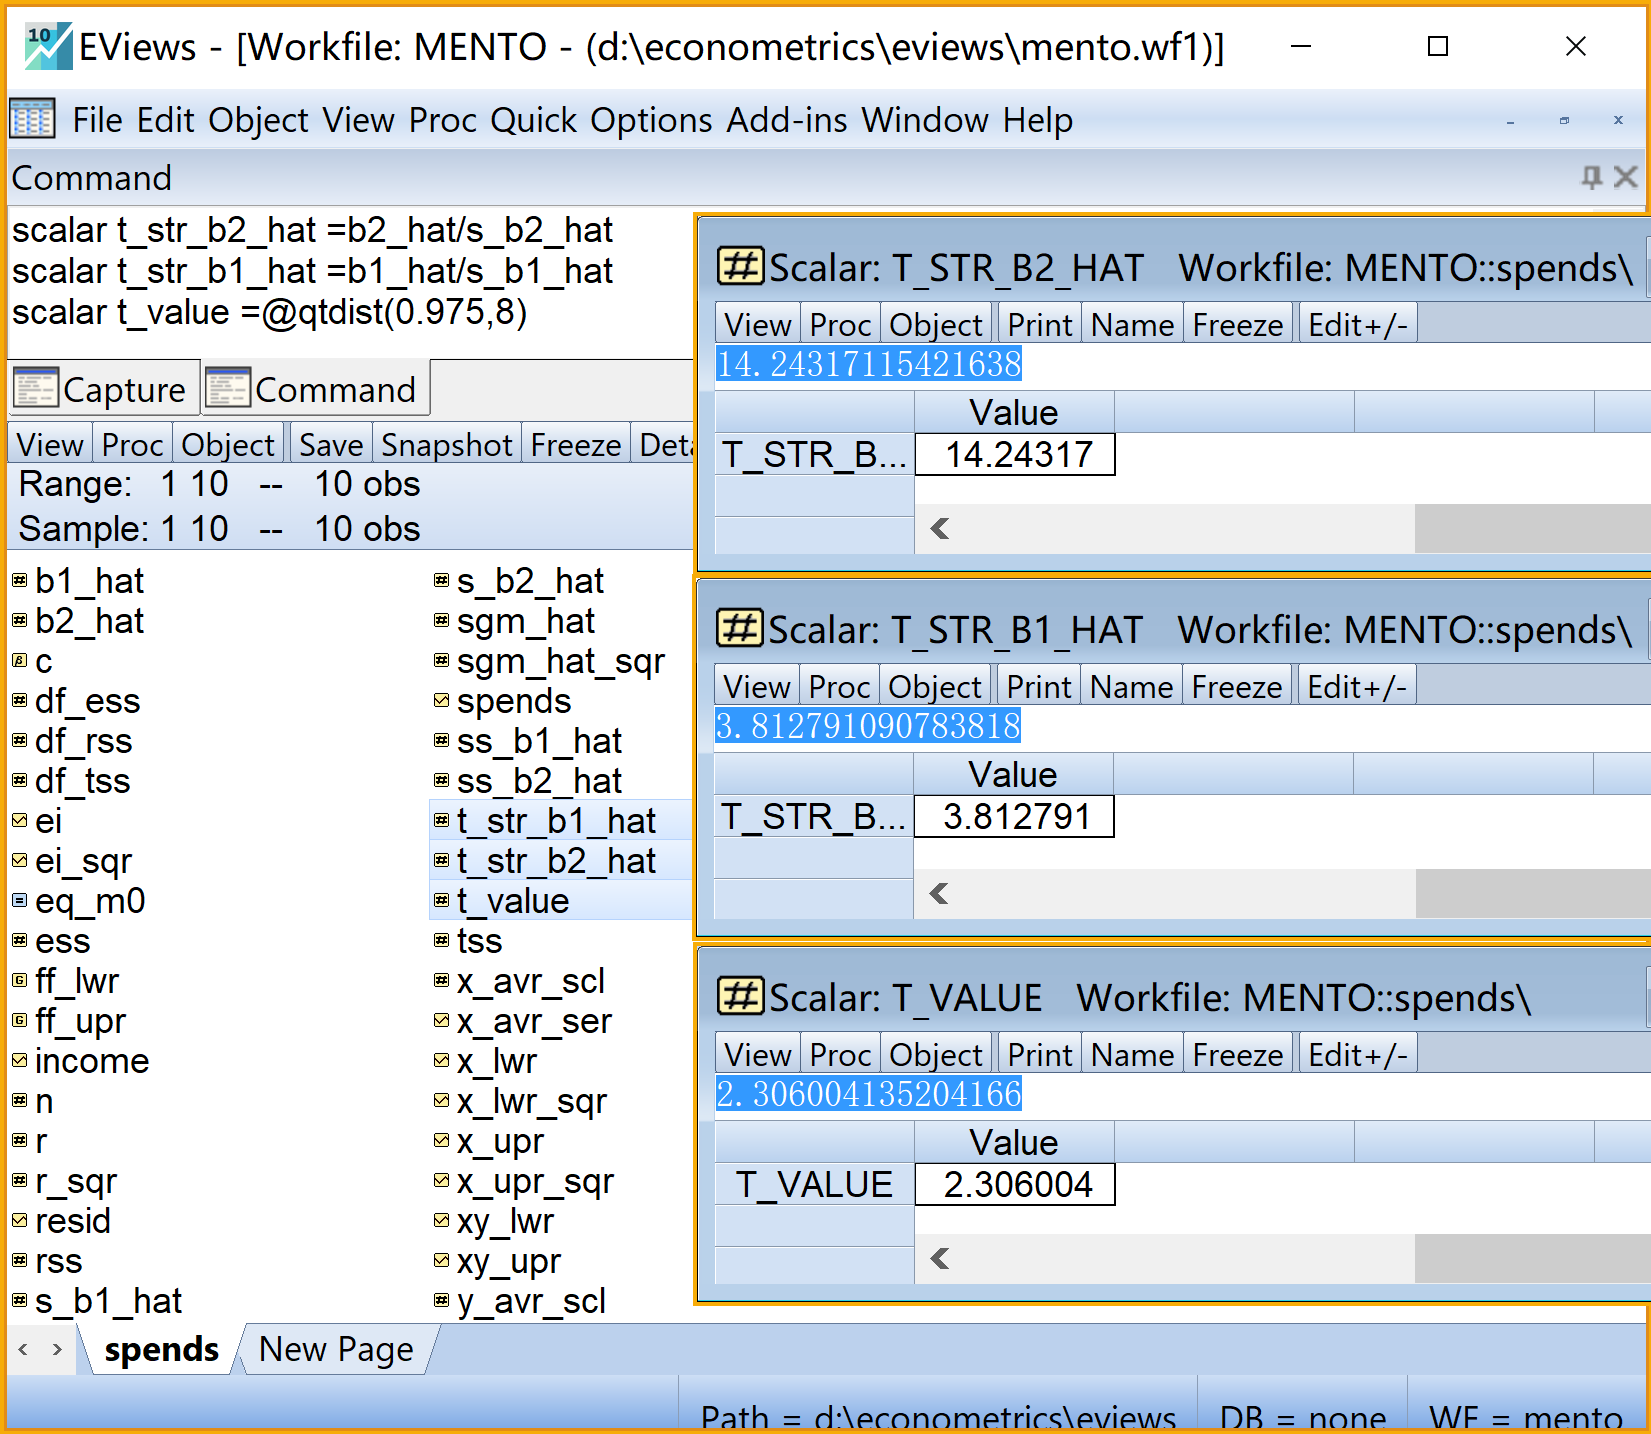Image resolution: width=1651 pixels, height=1434 pixels.
Task: Switch to the Capture tab
Action: (x=103, y=389)
